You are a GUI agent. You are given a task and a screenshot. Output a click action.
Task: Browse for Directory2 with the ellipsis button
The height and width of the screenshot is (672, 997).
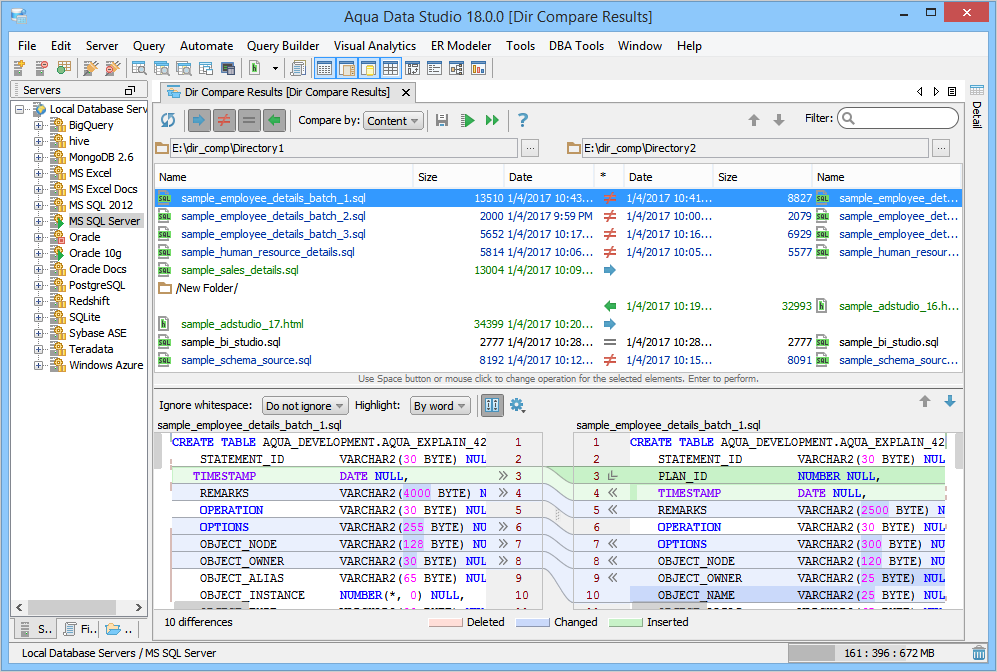coord(941,148)
